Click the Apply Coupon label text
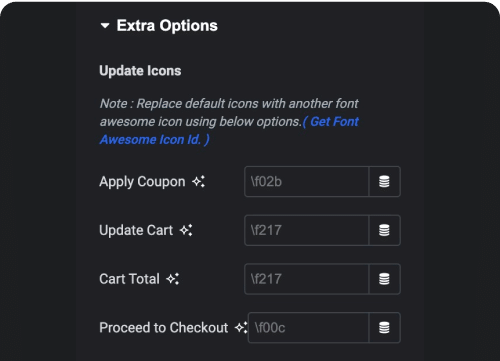This screenshot has width=500, height=361. 142,182
